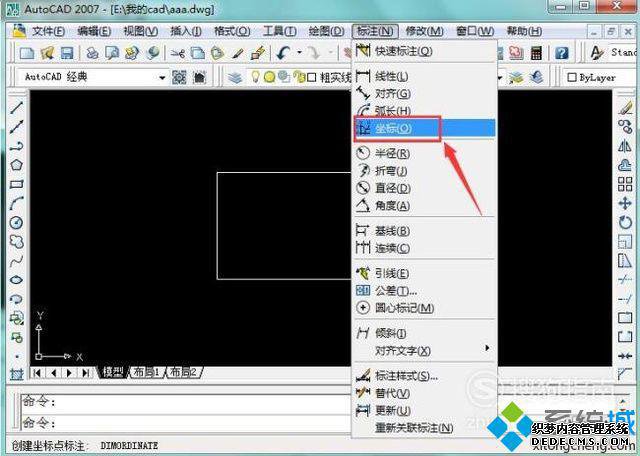The image size is (640, 456).
Task: Toggle the layer on/off light bulb
Action: point(256,76)
